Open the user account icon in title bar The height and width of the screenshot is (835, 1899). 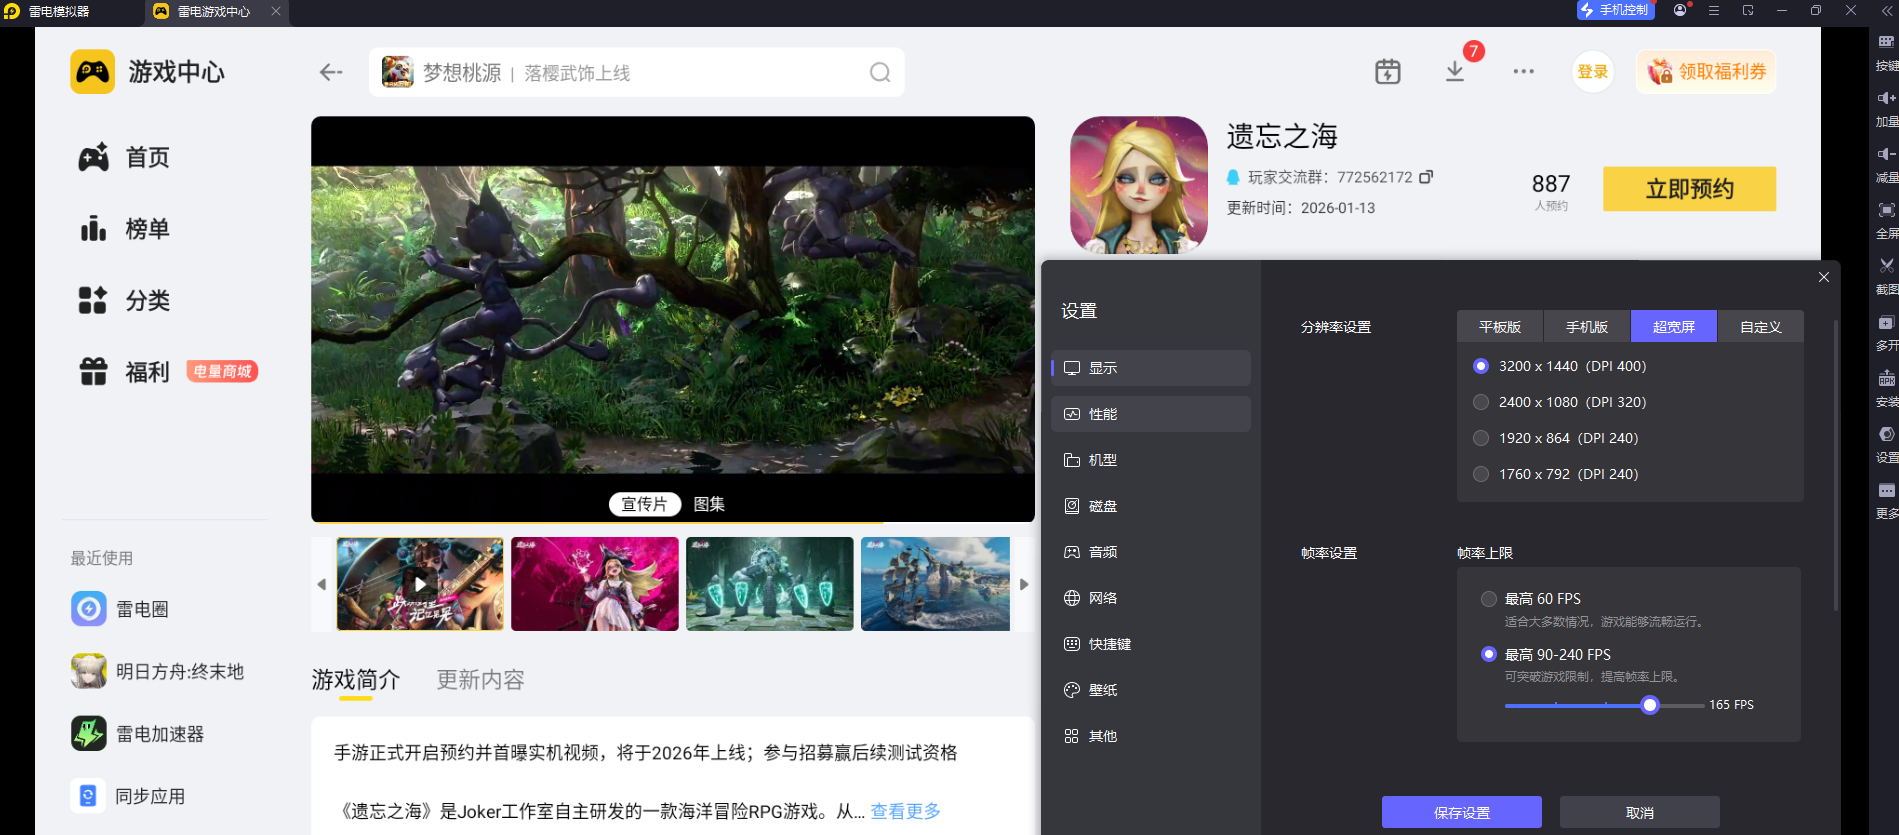1680,11
